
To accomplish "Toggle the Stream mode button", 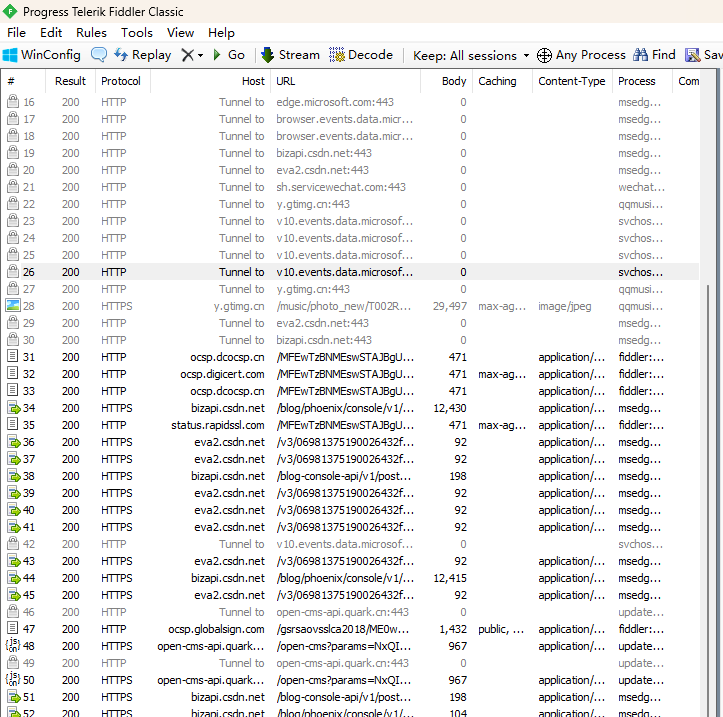I will [290, 55].
